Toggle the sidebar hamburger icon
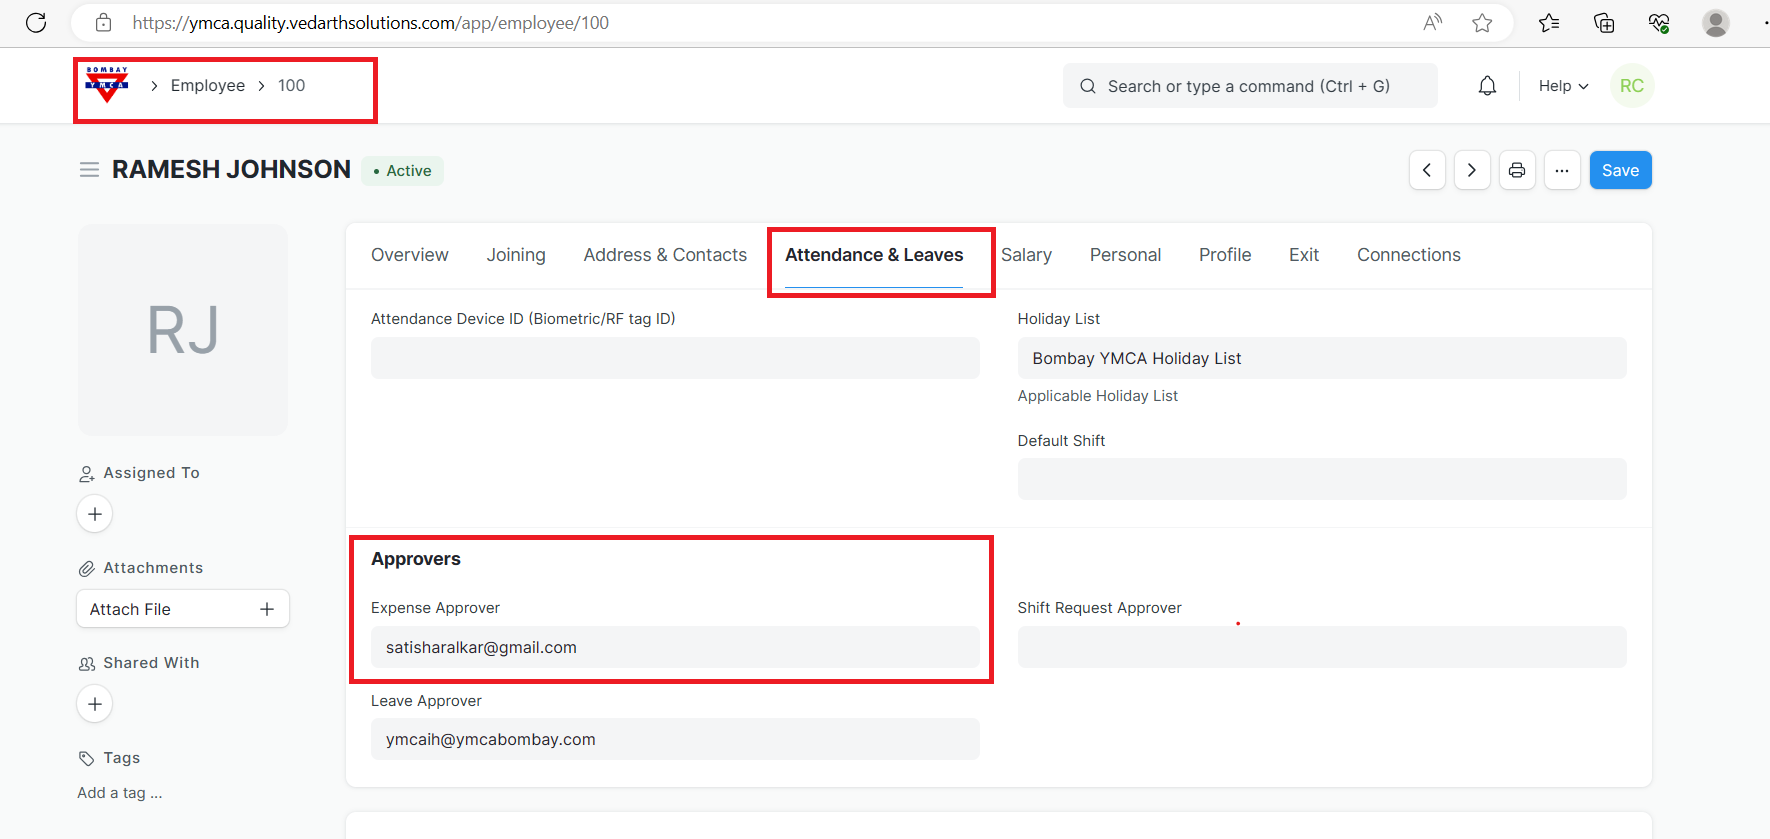The width and height of the screenshot is (1770, 839). pos(89,170)
